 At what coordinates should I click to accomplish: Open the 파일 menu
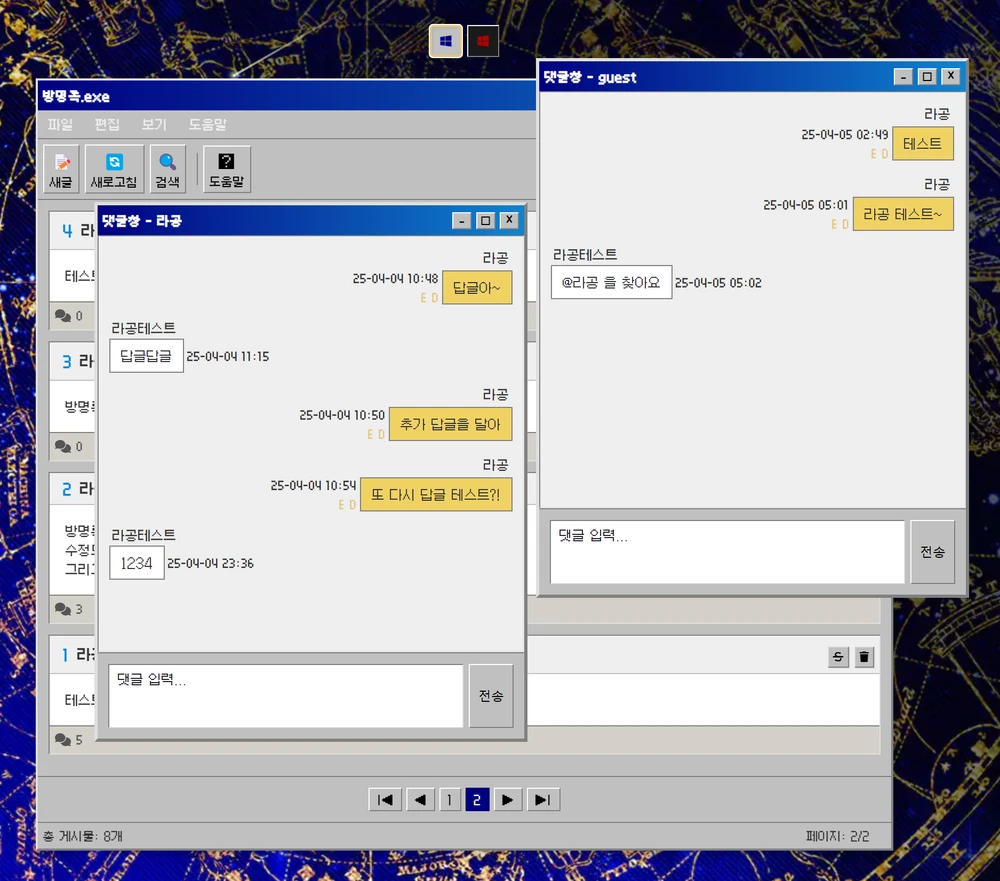[60, 125]
